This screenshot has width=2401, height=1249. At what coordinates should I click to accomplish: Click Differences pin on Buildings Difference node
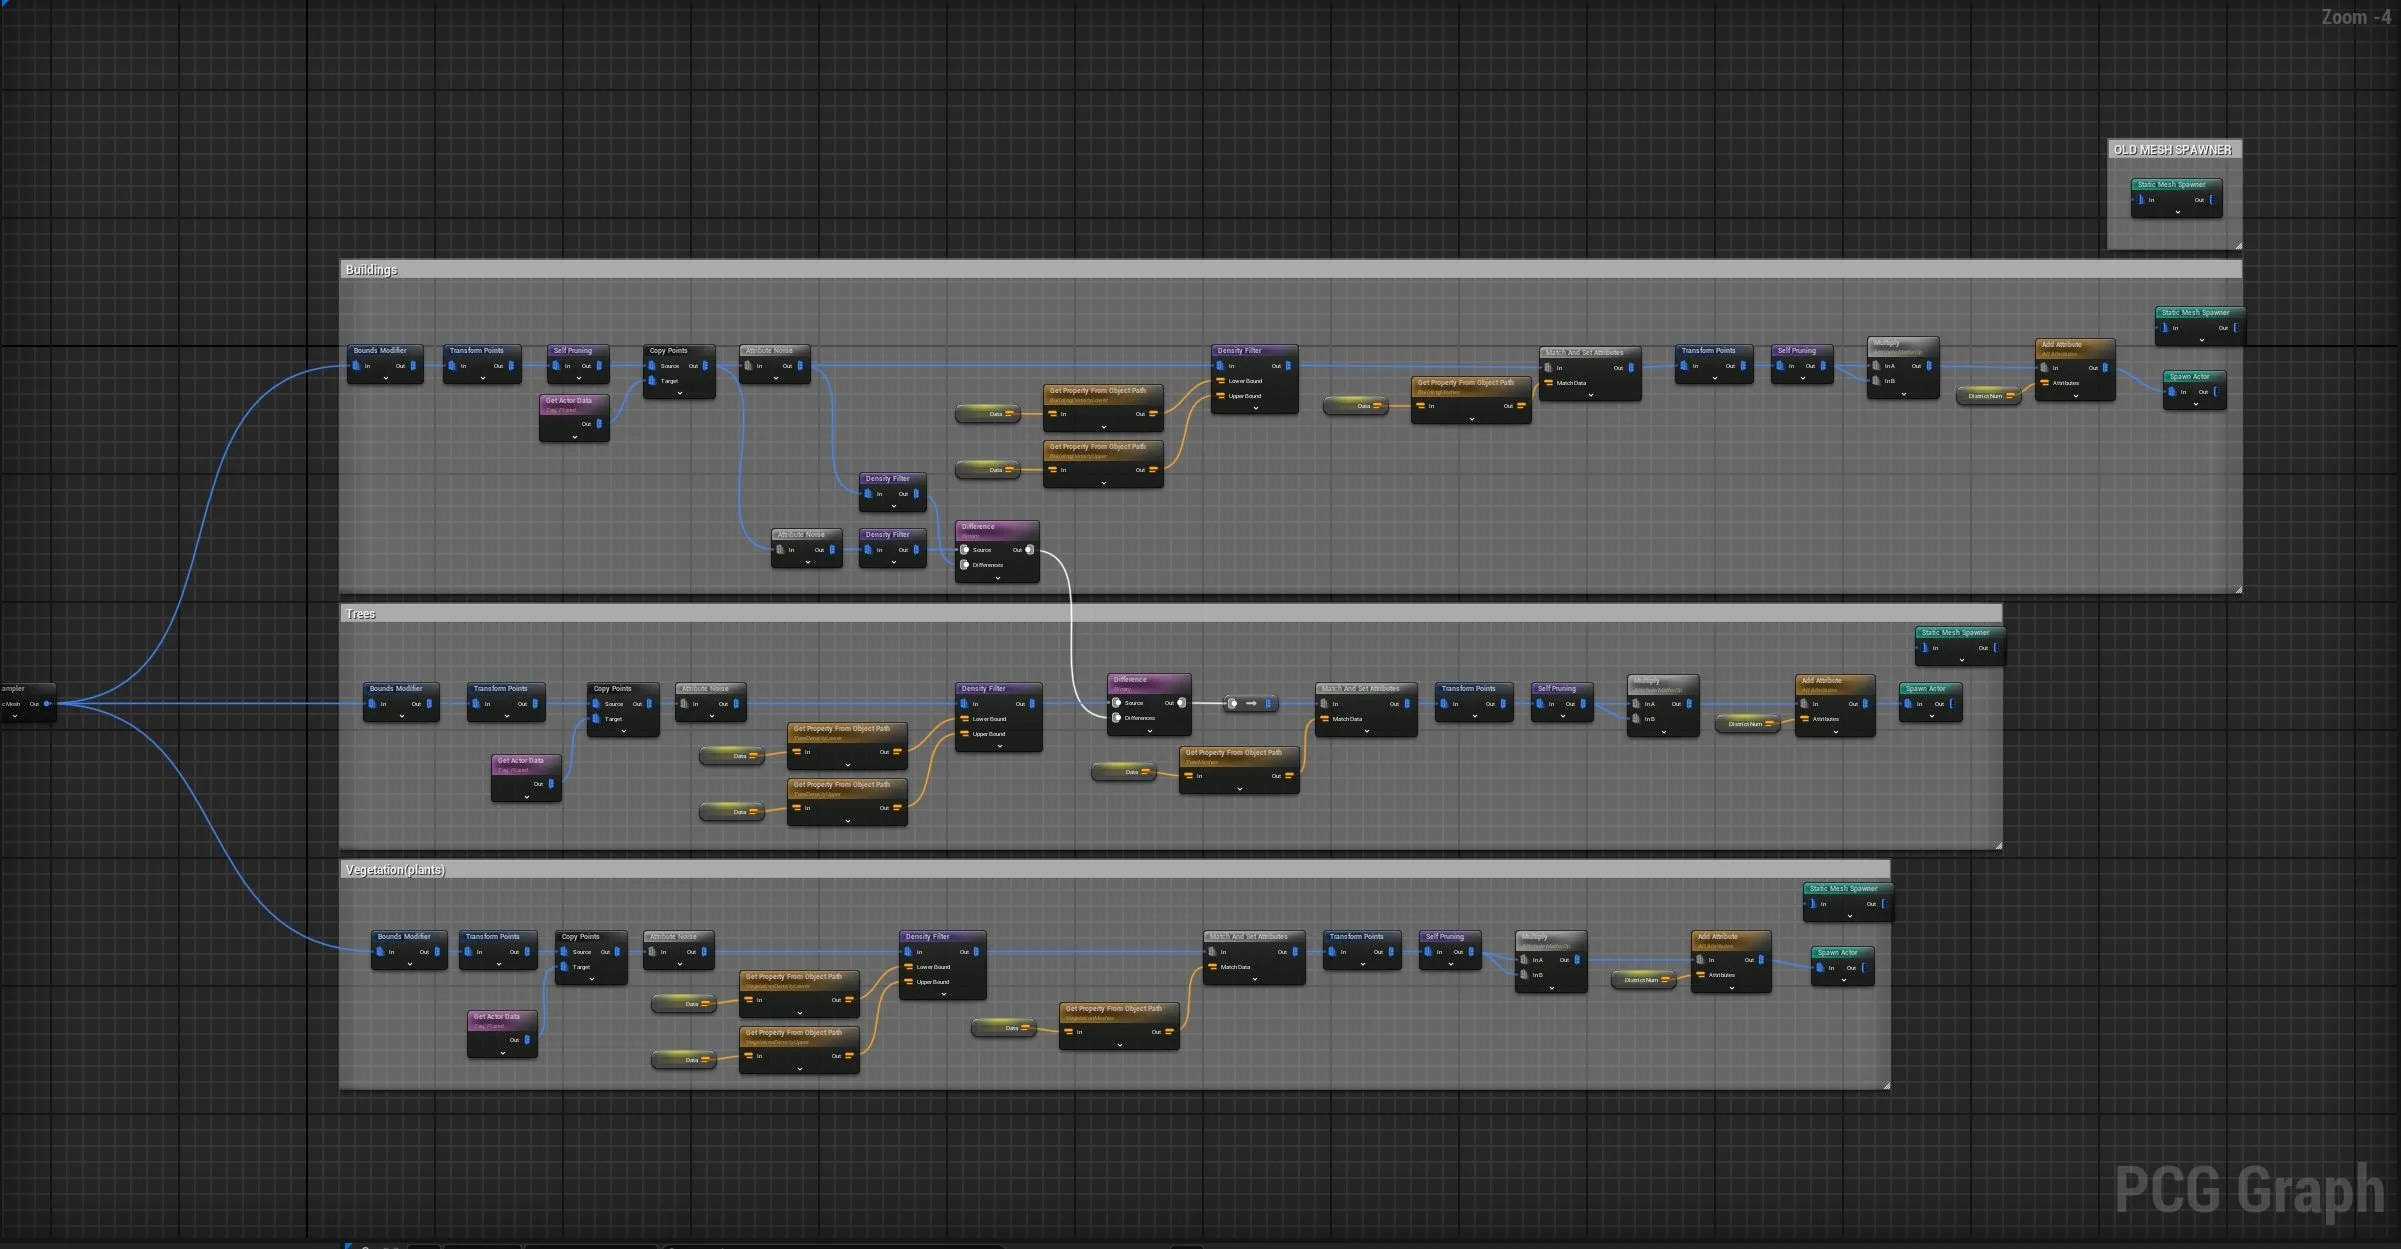[x=965, y=565]
